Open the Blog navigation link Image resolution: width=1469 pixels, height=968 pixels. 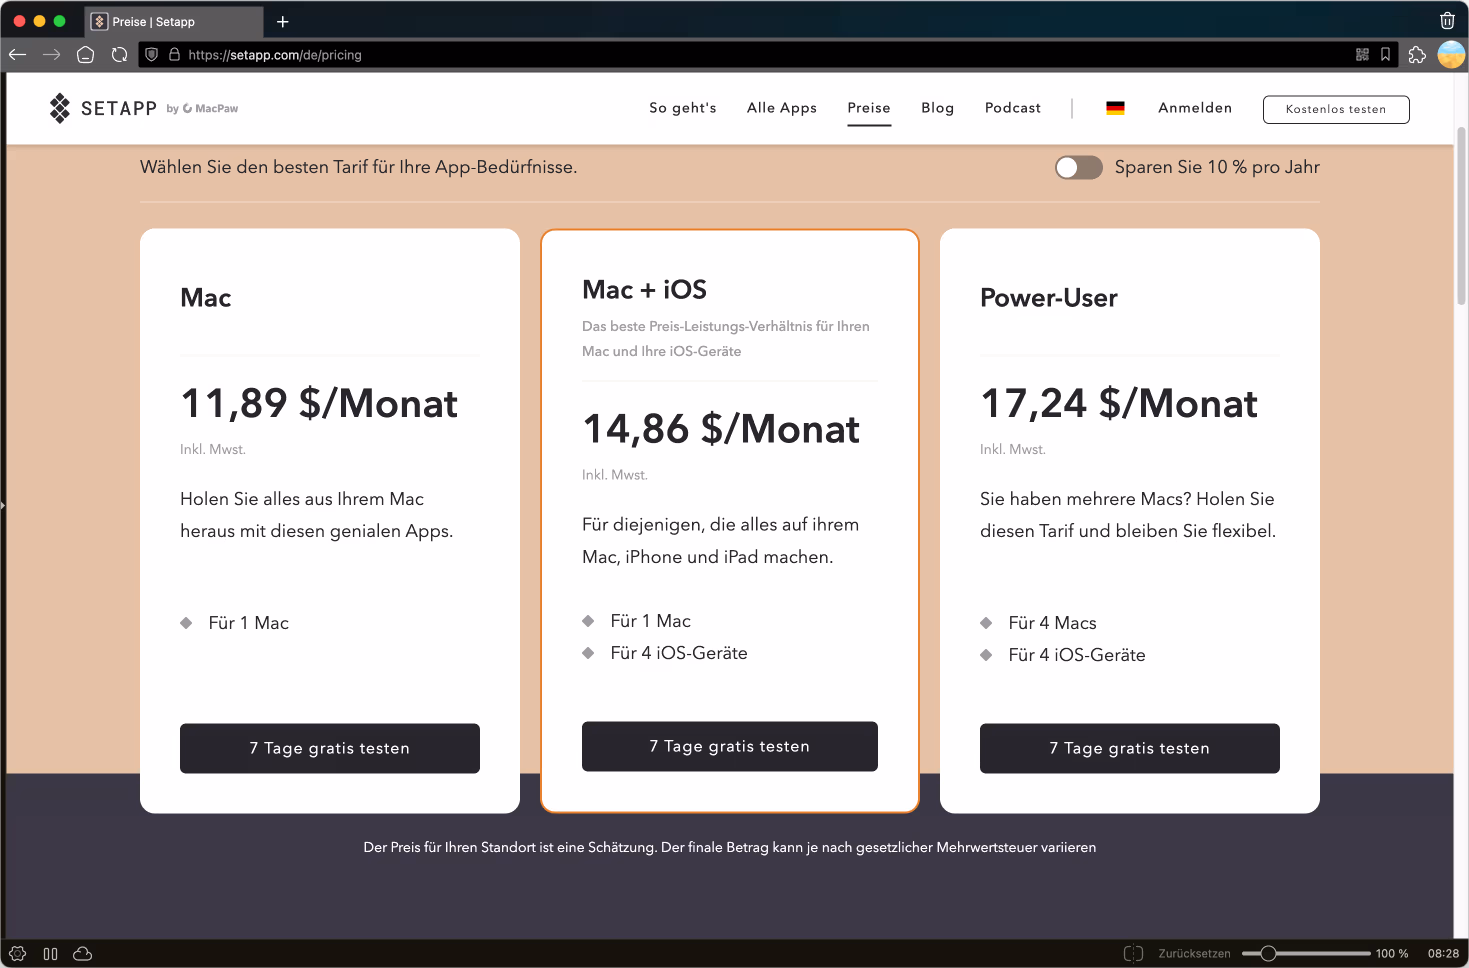pos(938,108)
